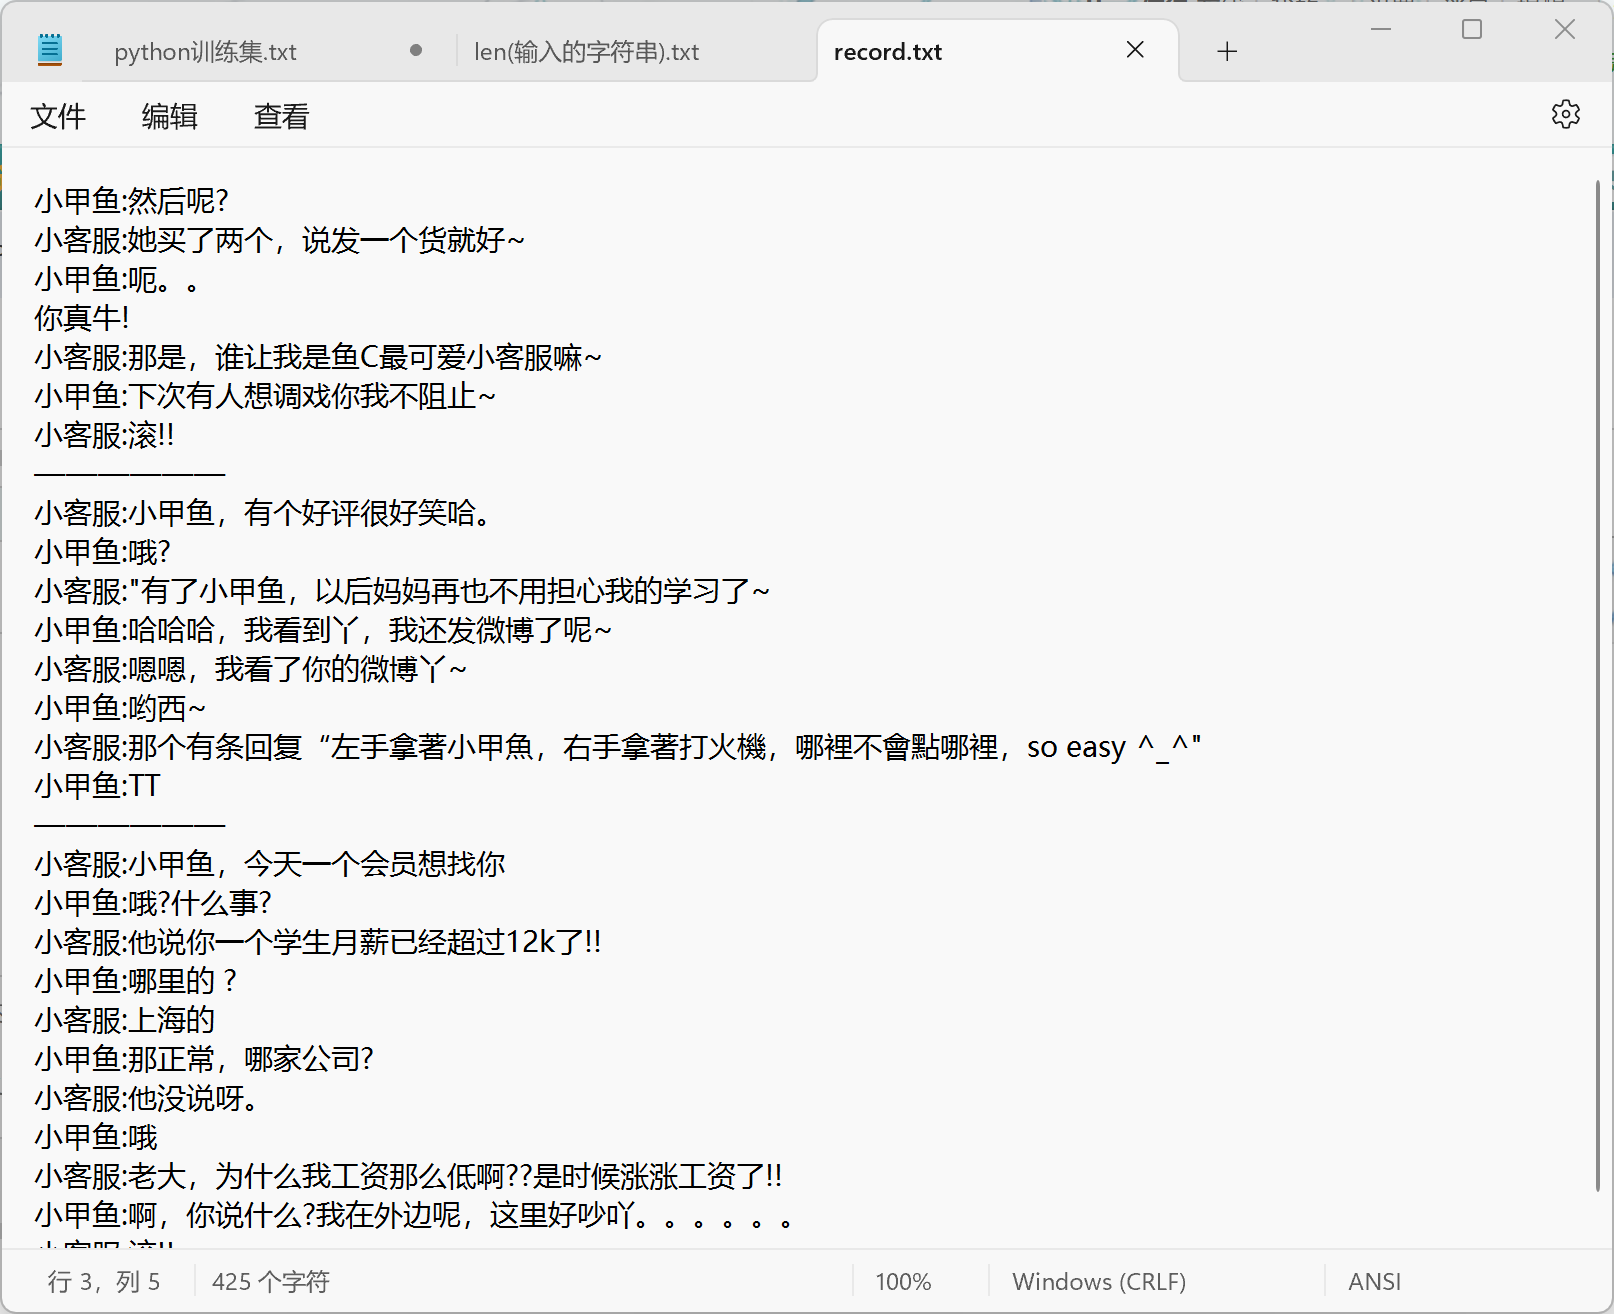The width and height of the screenshot is (1614, 1314).
Task: Click the line 小甲鱼:哦?
Action: pyautogui.click(x=102, y=552)
